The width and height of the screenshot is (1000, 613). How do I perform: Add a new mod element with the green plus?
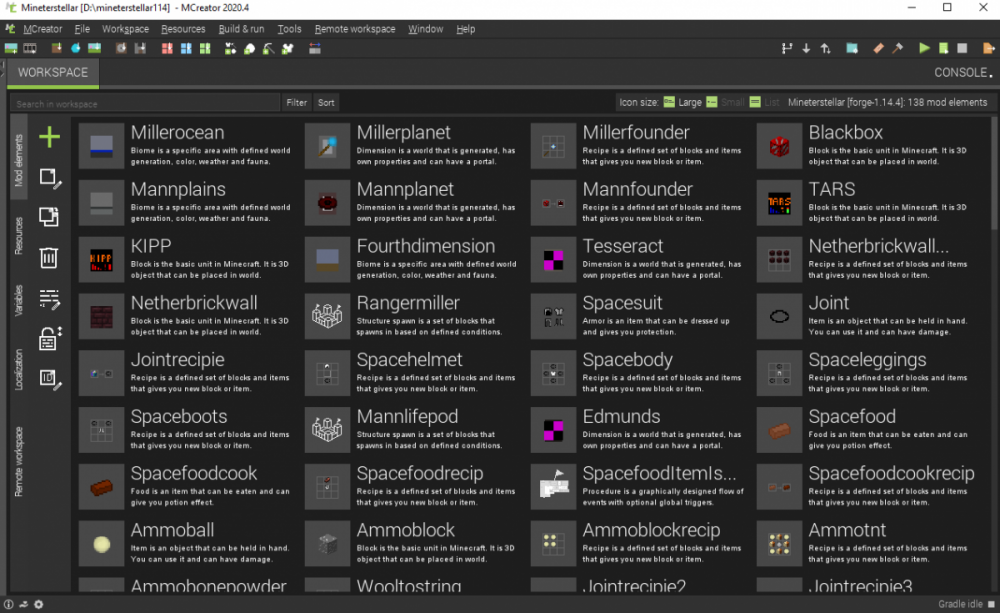49,137
